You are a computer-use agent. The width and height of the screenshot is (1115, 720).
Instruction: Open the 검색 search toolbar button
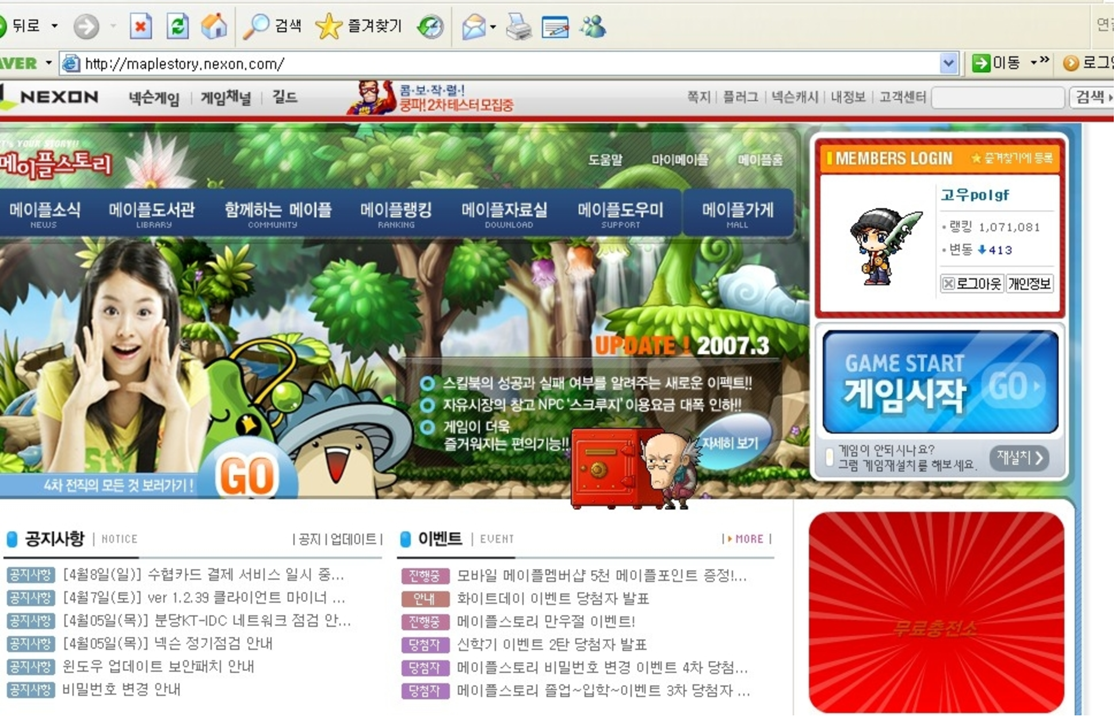click(x=272, y=26)
